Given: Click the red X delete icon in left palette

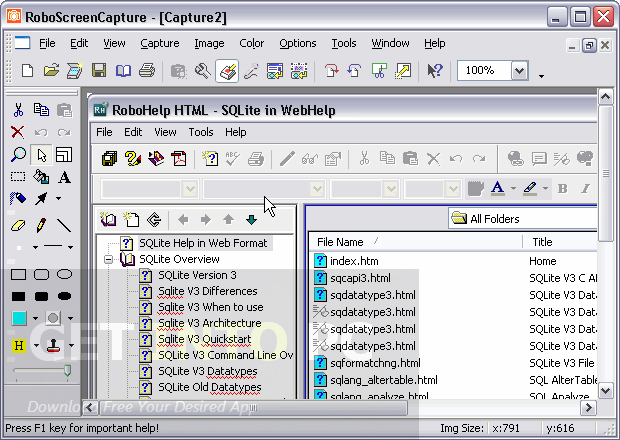Looking at the screenshot, I should click(17, 132).
